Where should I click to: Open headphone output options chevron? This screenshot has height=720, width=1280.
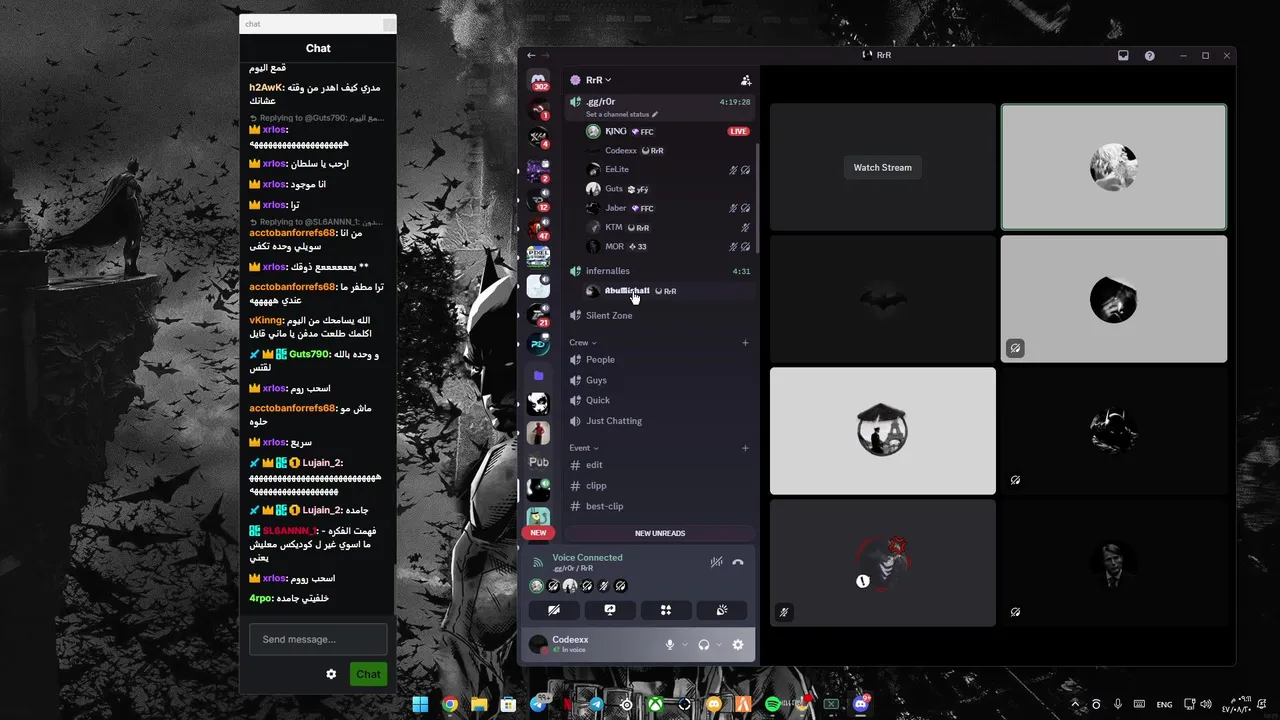pyautogui.click(x=719, y=645)
